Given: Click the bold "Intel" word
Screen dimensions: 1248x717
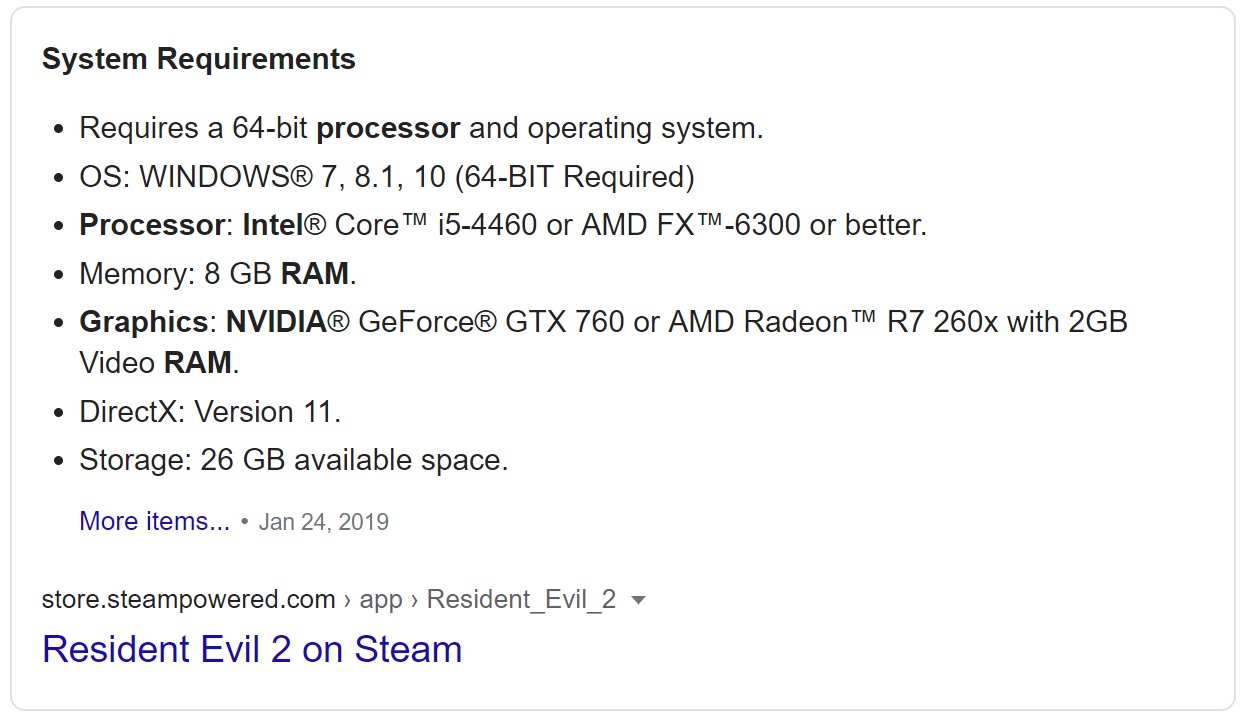Looking at the screenshot, I should (x=271, y=225).
